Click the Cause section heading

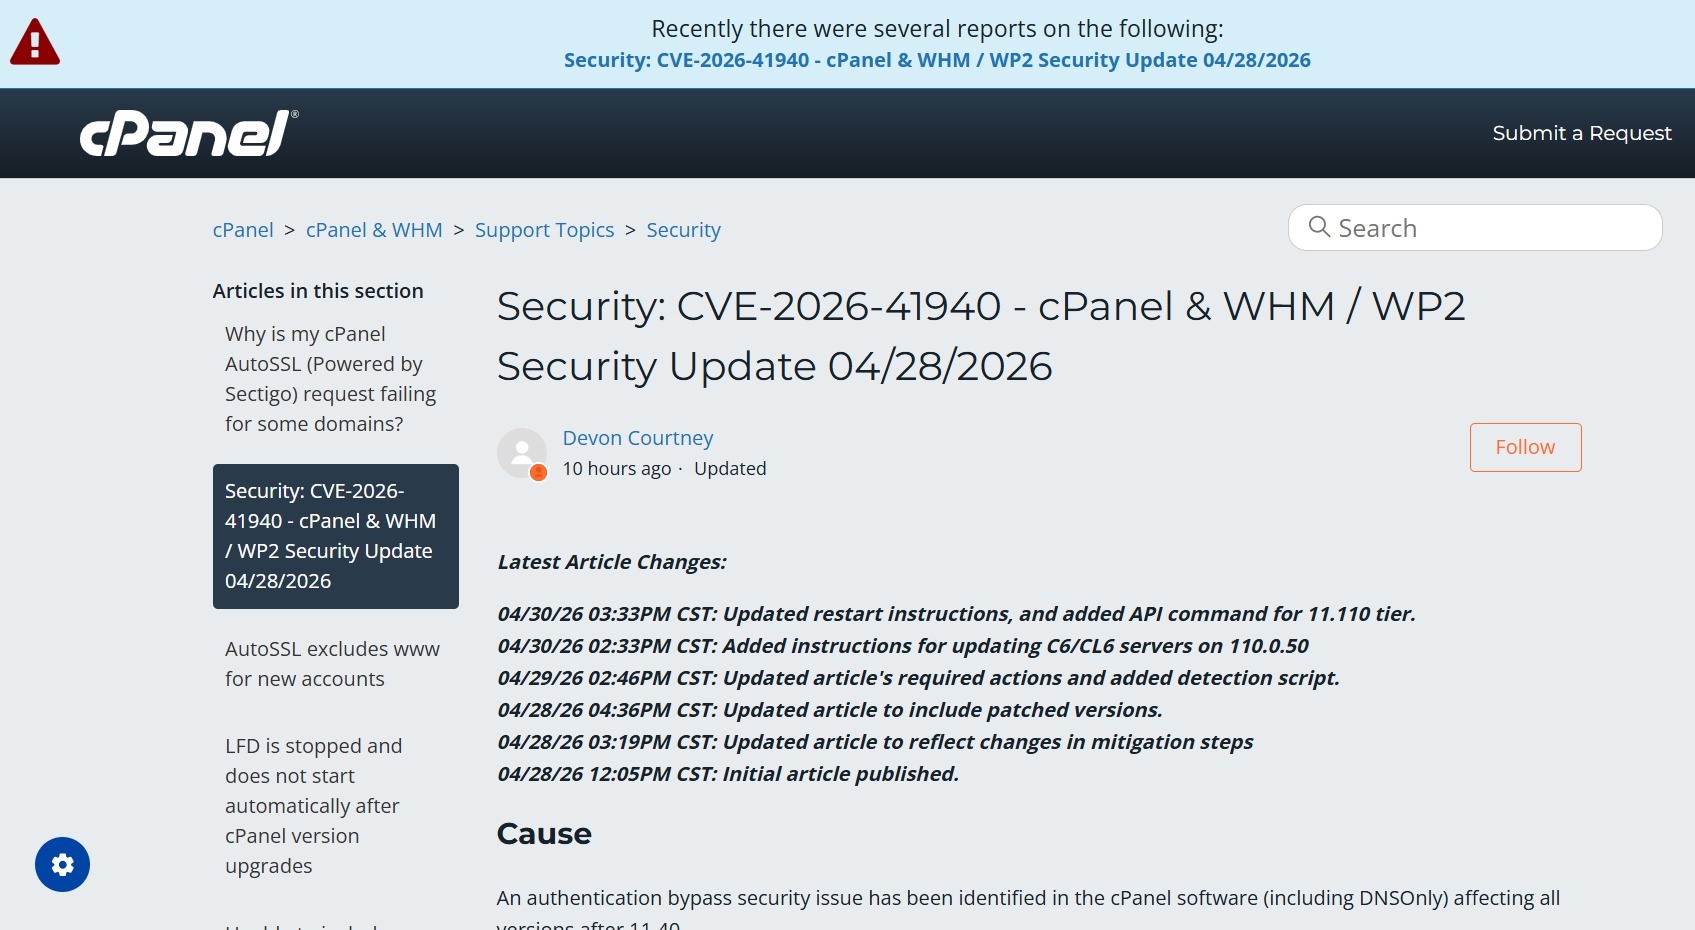[x=544, y=834]
